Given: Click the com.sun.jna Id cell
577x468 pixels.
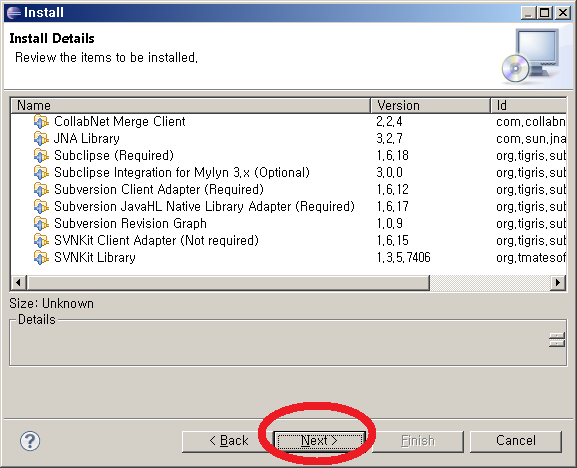Looking at the screenshot, I should click(531, 138).
